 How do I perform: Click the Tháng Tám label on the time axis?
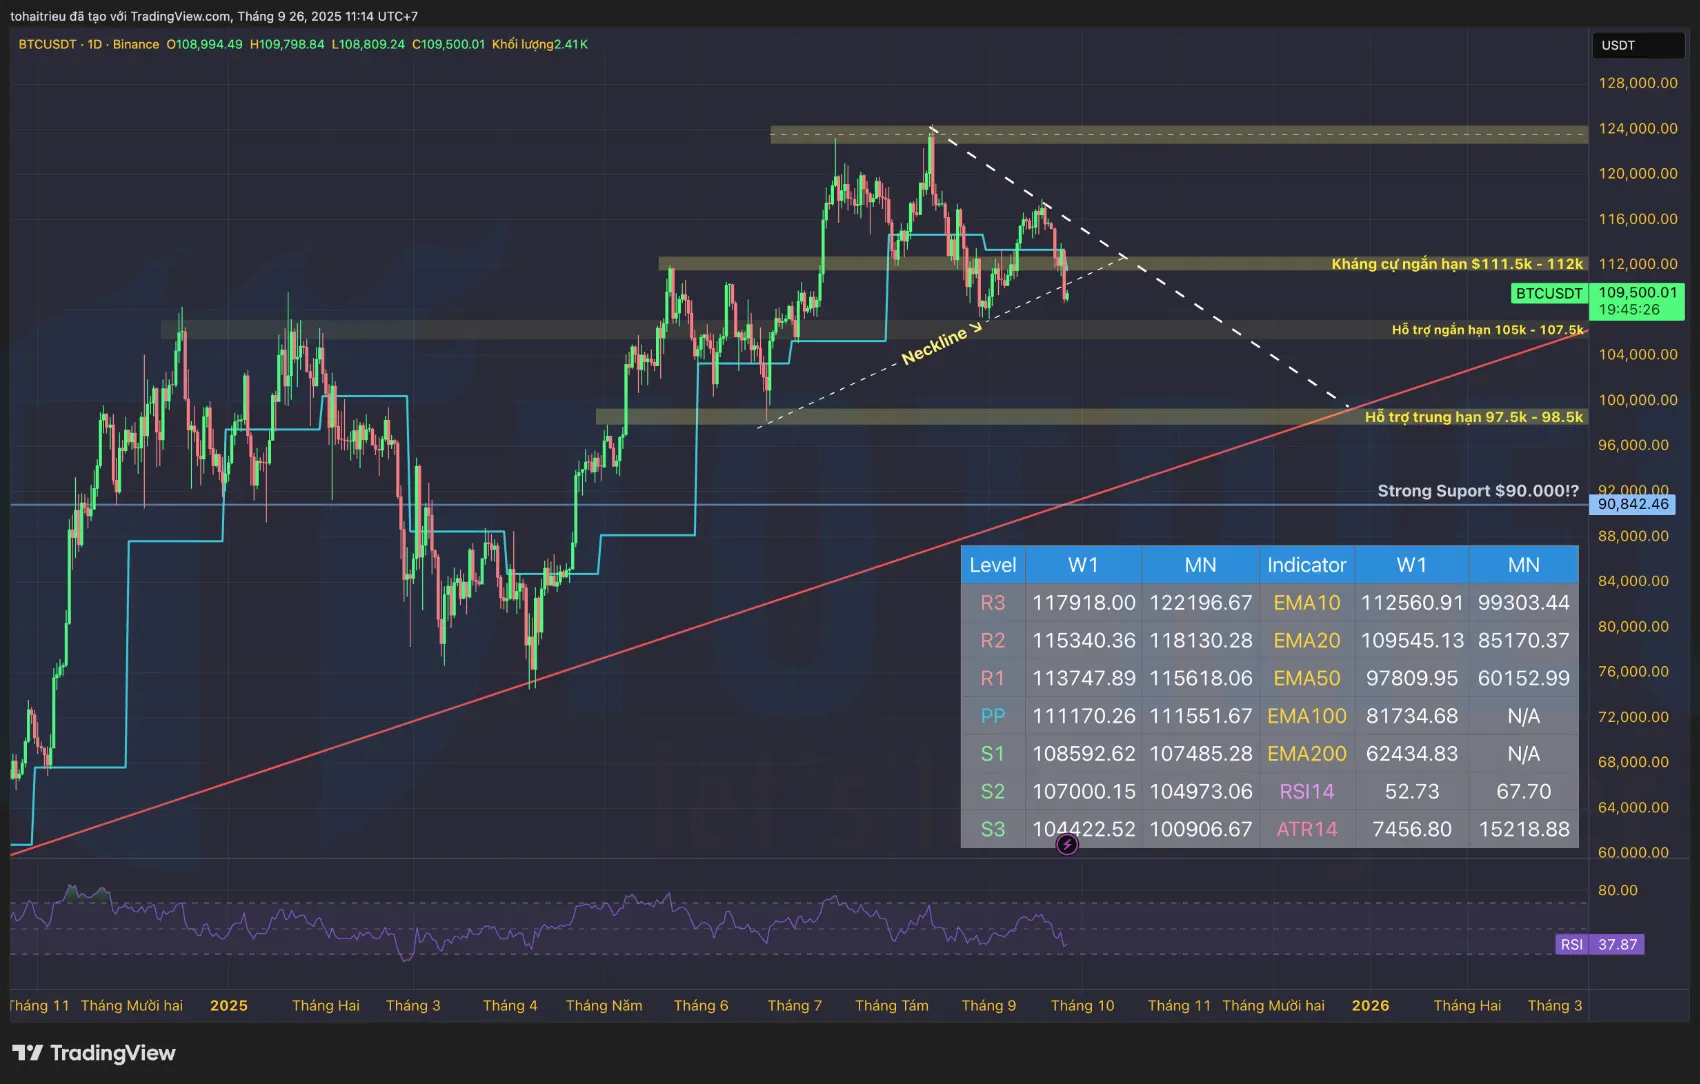[x=892, y=1006]
